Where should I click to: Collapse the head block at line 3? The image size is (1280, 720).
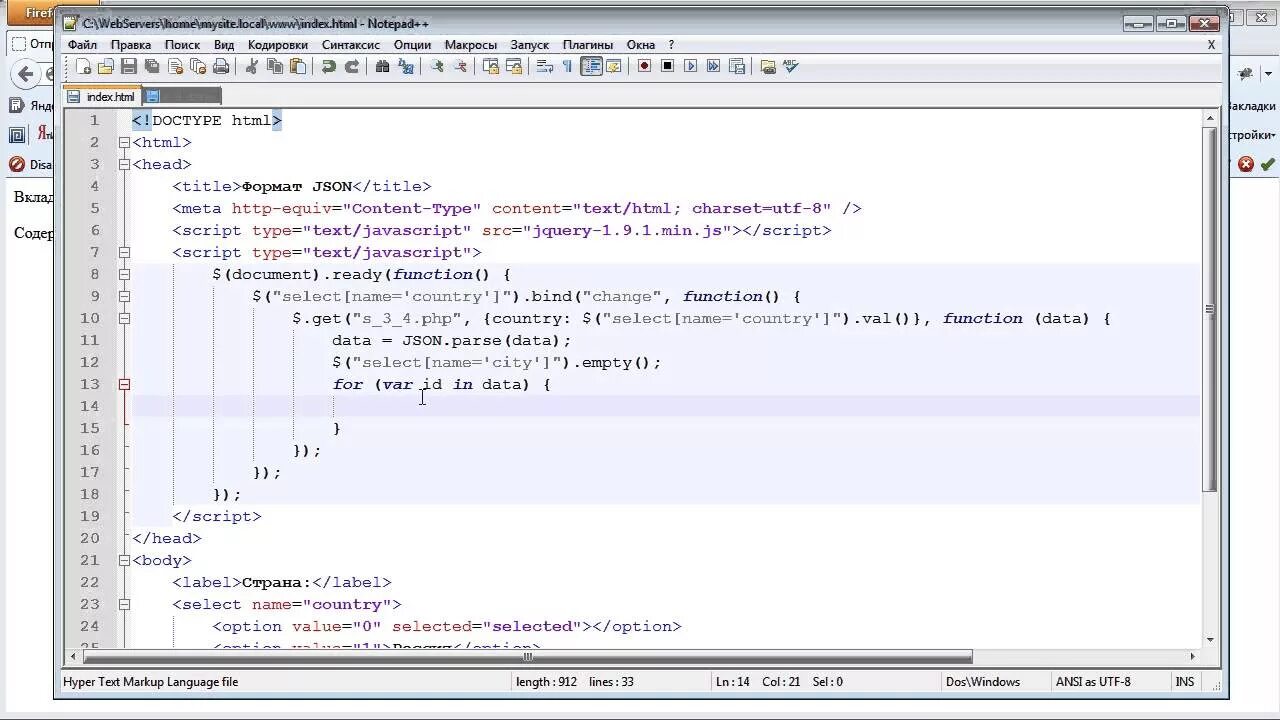point(124,164)
